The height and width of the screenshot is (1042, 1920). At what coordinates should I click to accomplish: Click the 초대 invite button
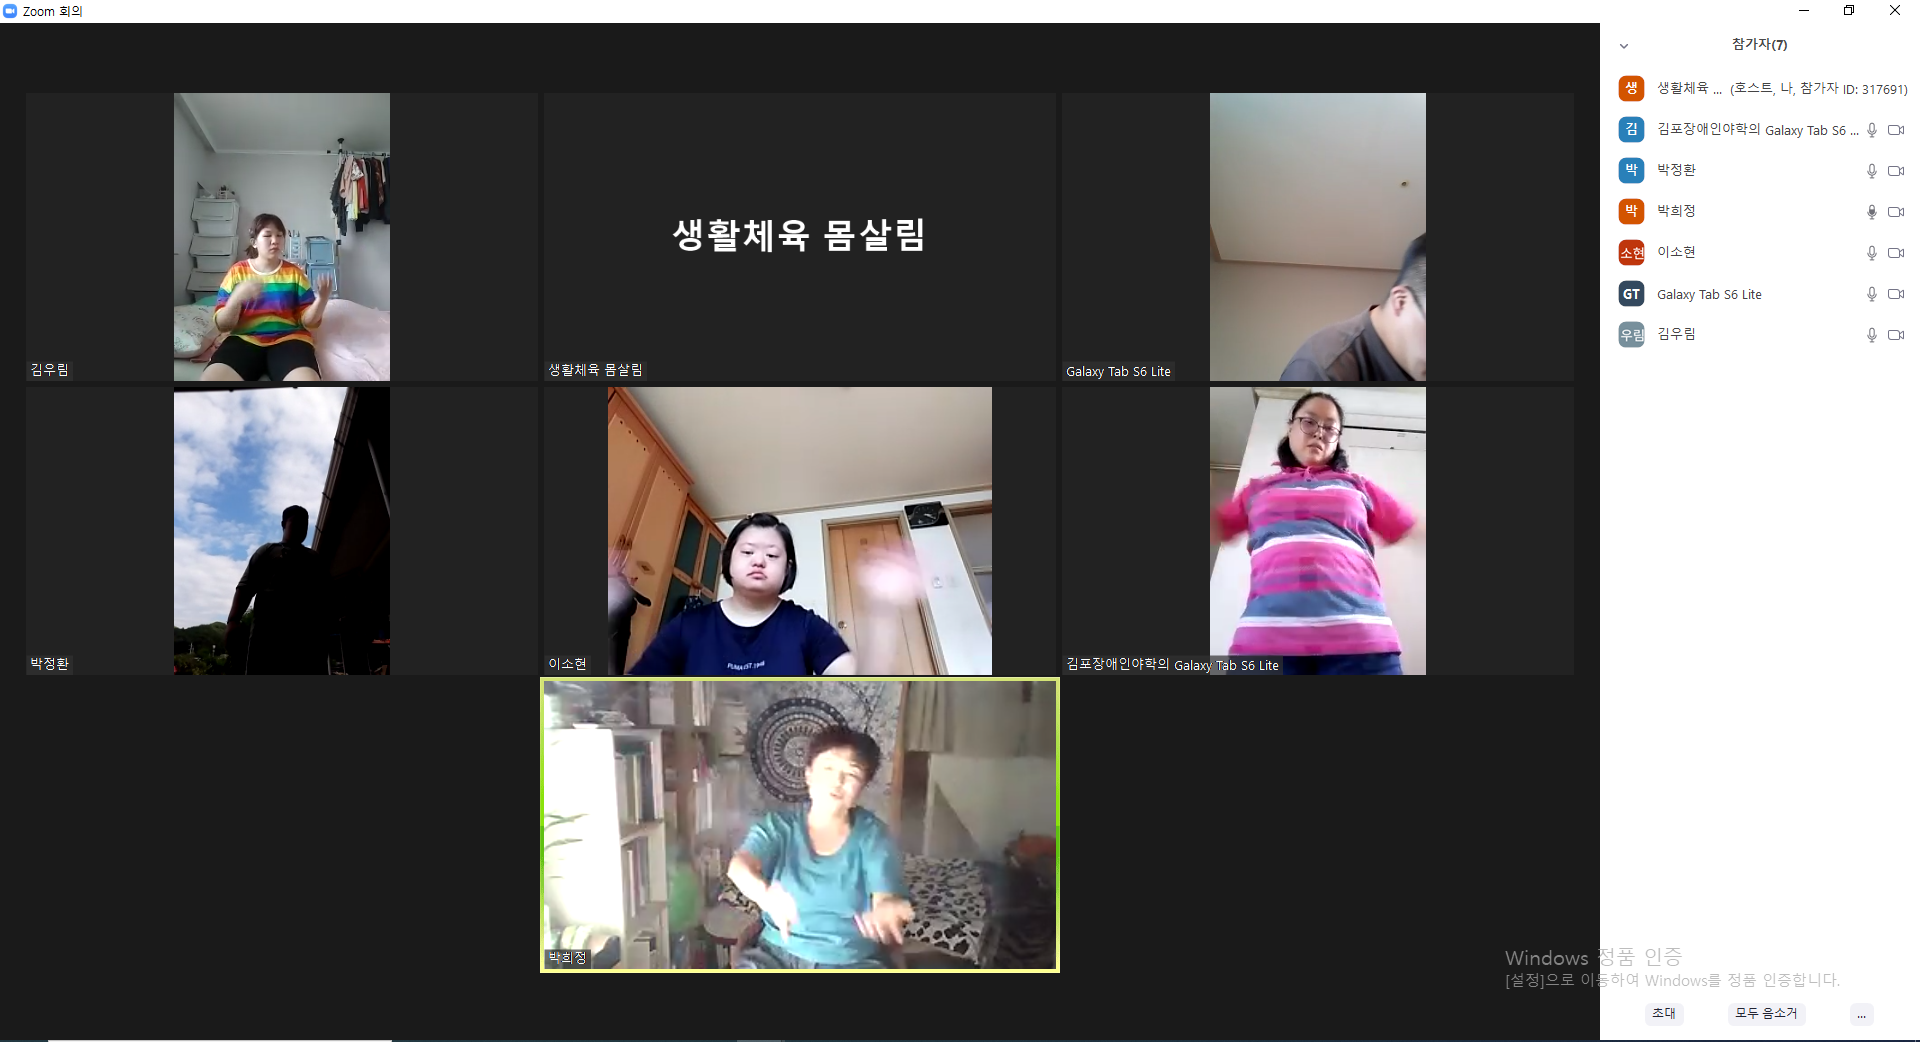1664,1013
